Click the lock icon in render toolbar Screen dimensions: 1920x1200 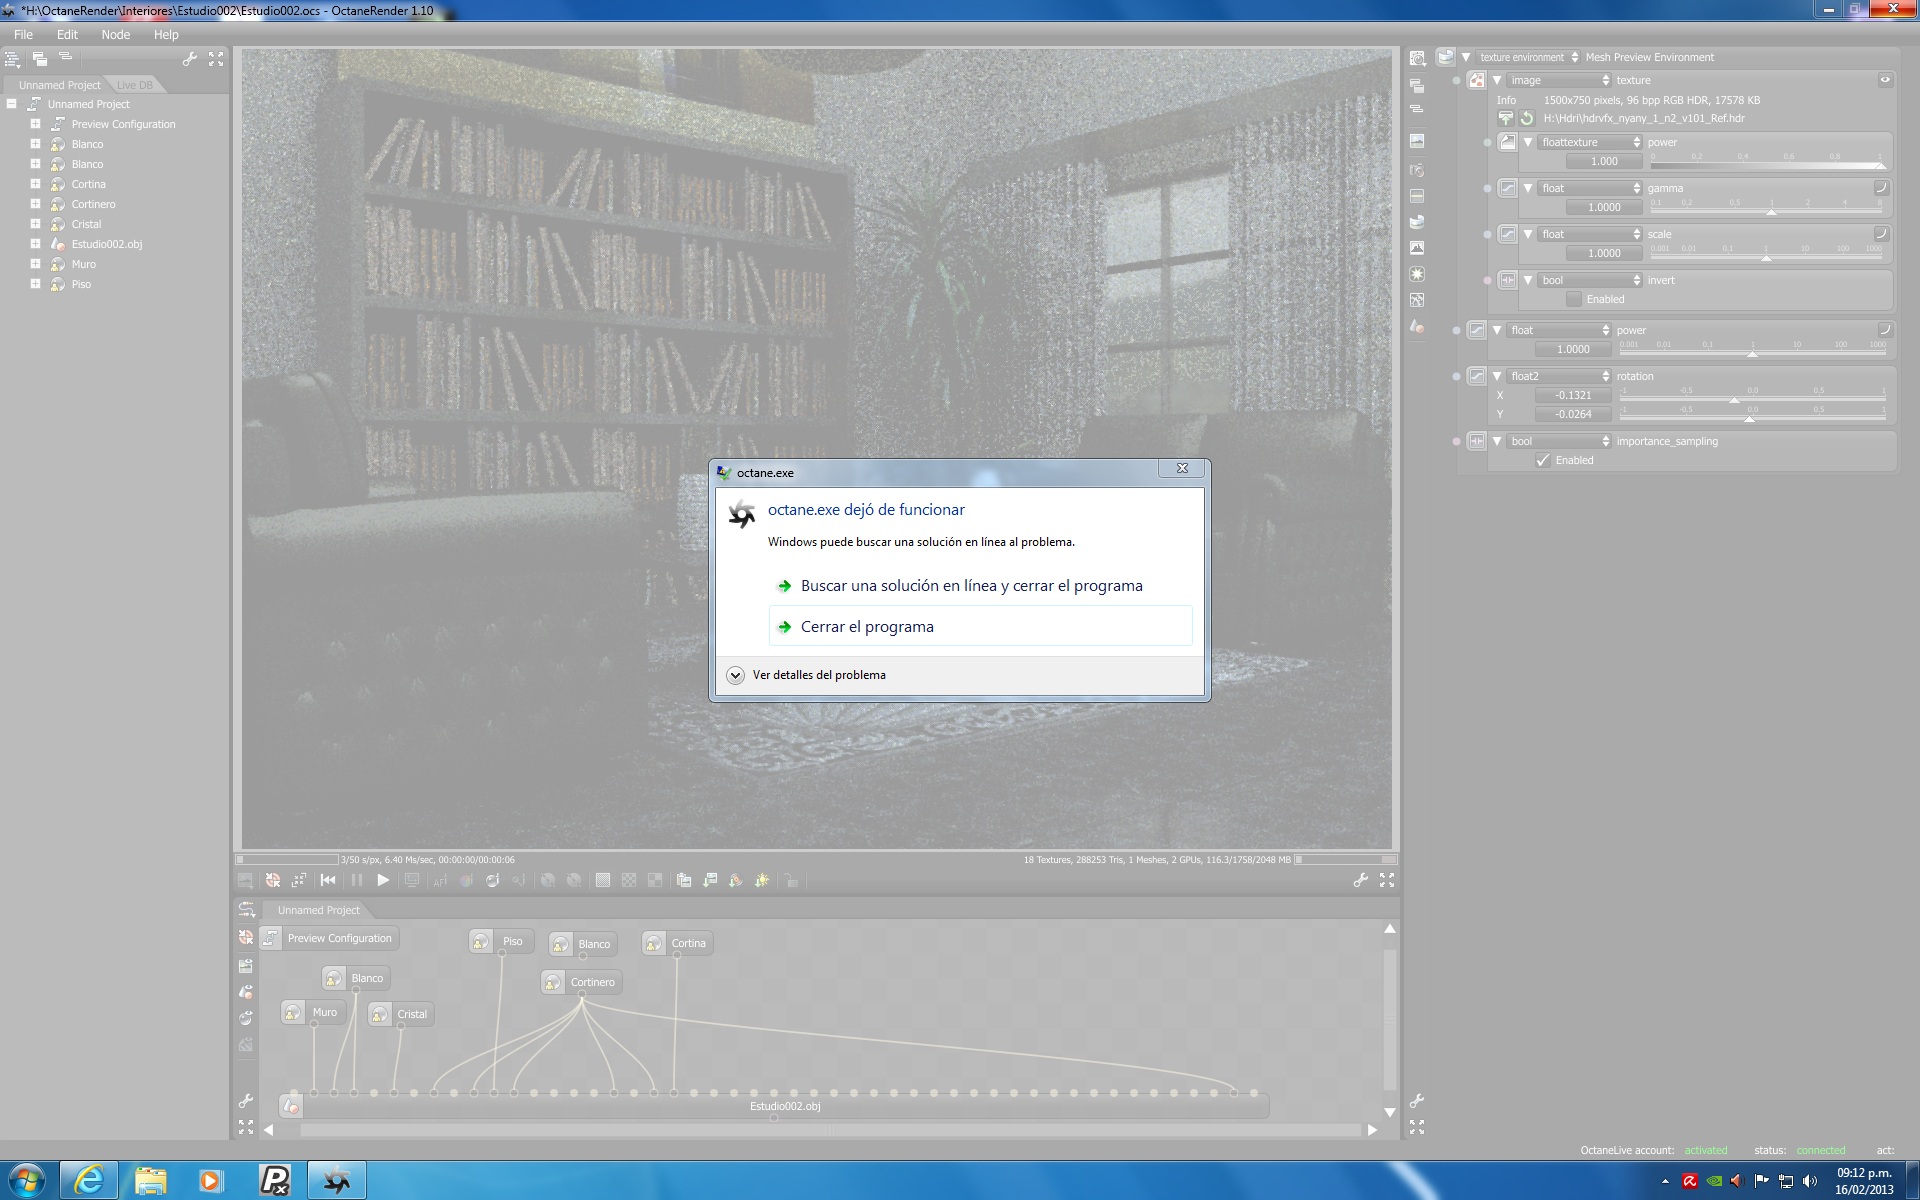click(x=792, y=880)
